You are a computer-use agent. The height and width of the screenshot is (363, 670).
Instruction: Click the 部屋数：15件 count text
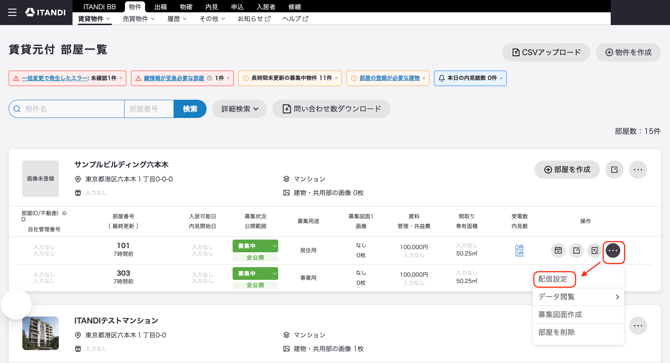point(638,131)
